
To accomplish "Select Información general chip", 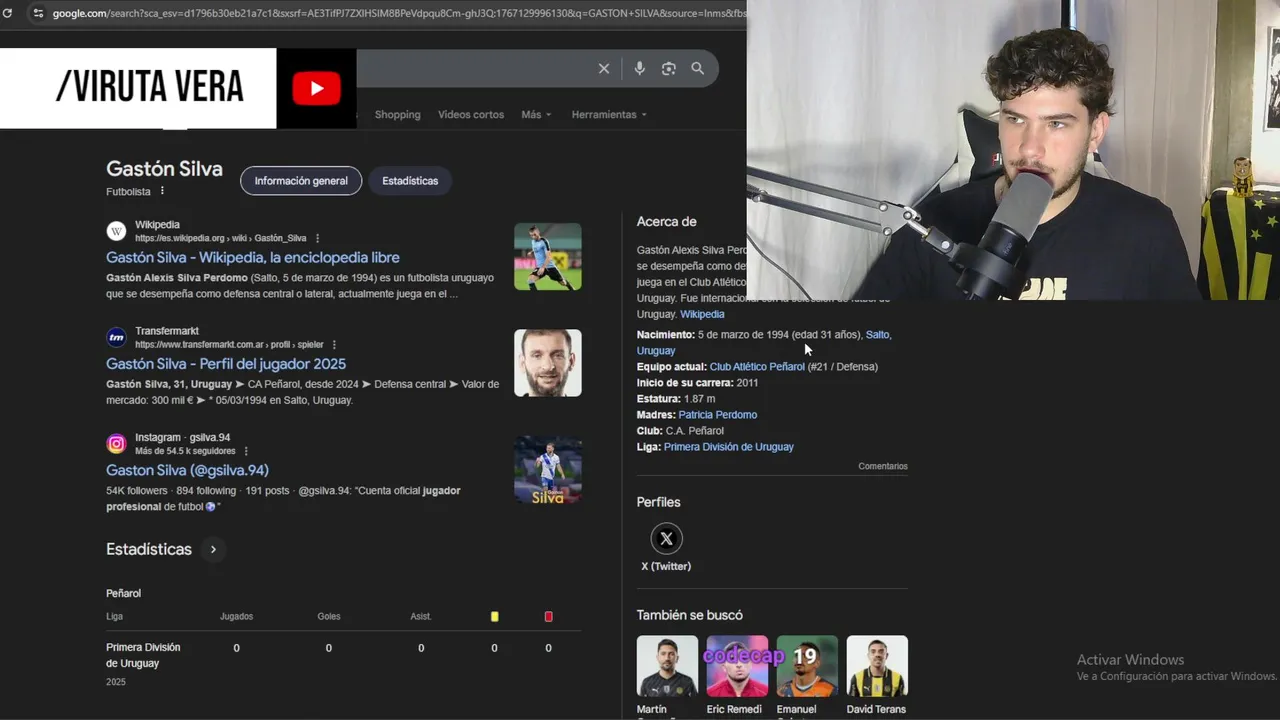I will click(301, 181).
